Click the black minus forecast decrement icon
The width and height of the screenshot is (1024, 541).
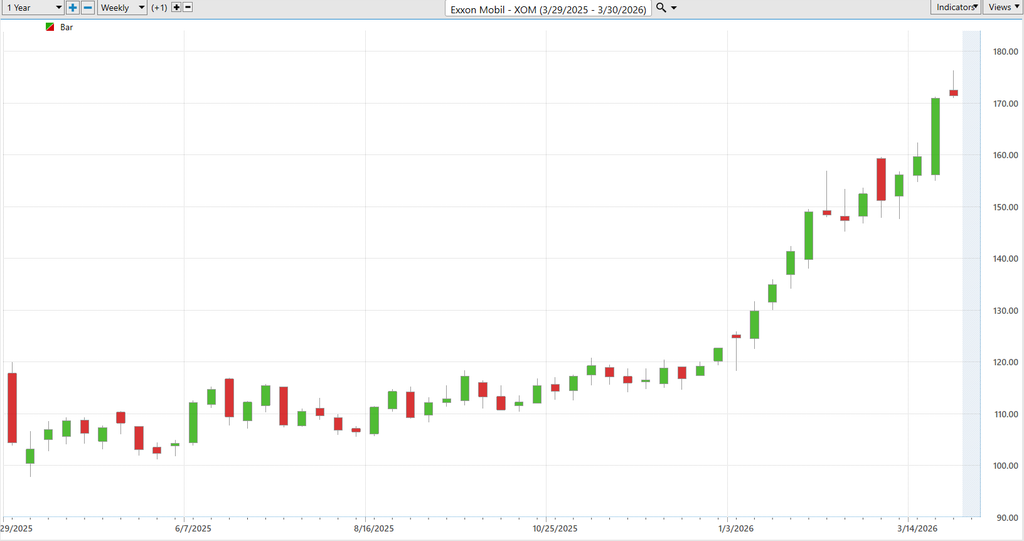tap(189, 7)
